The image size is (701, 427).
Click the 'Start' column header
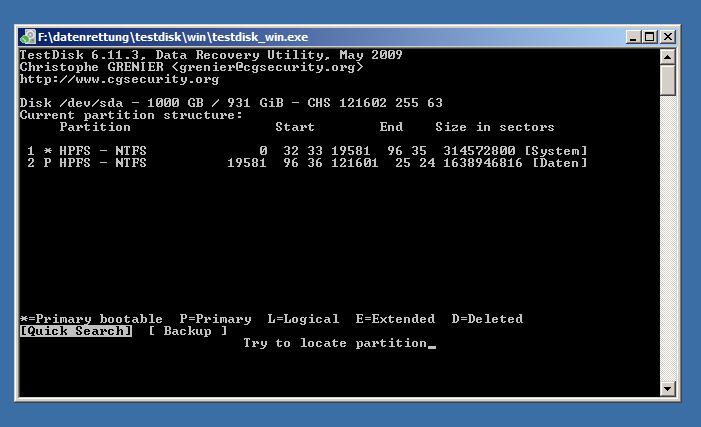coord(295,127)
